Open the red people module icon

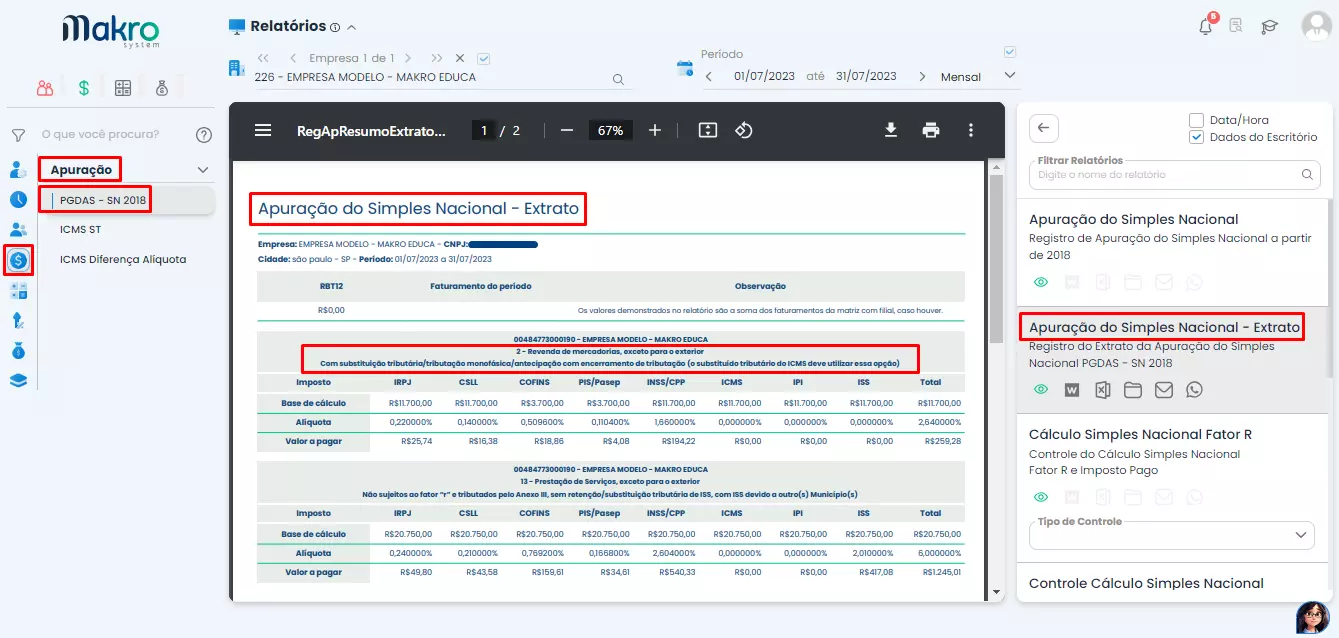(x=45, y=88)
